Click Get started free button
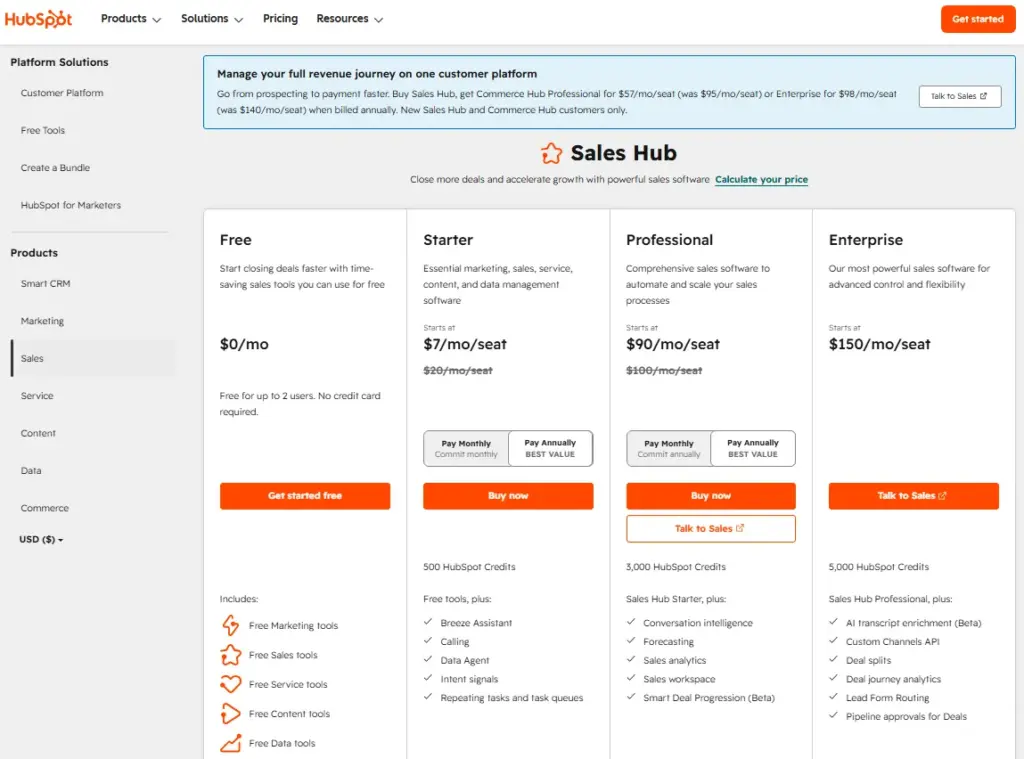Screen dimensions: 1024x759 [x=305, y=496]
